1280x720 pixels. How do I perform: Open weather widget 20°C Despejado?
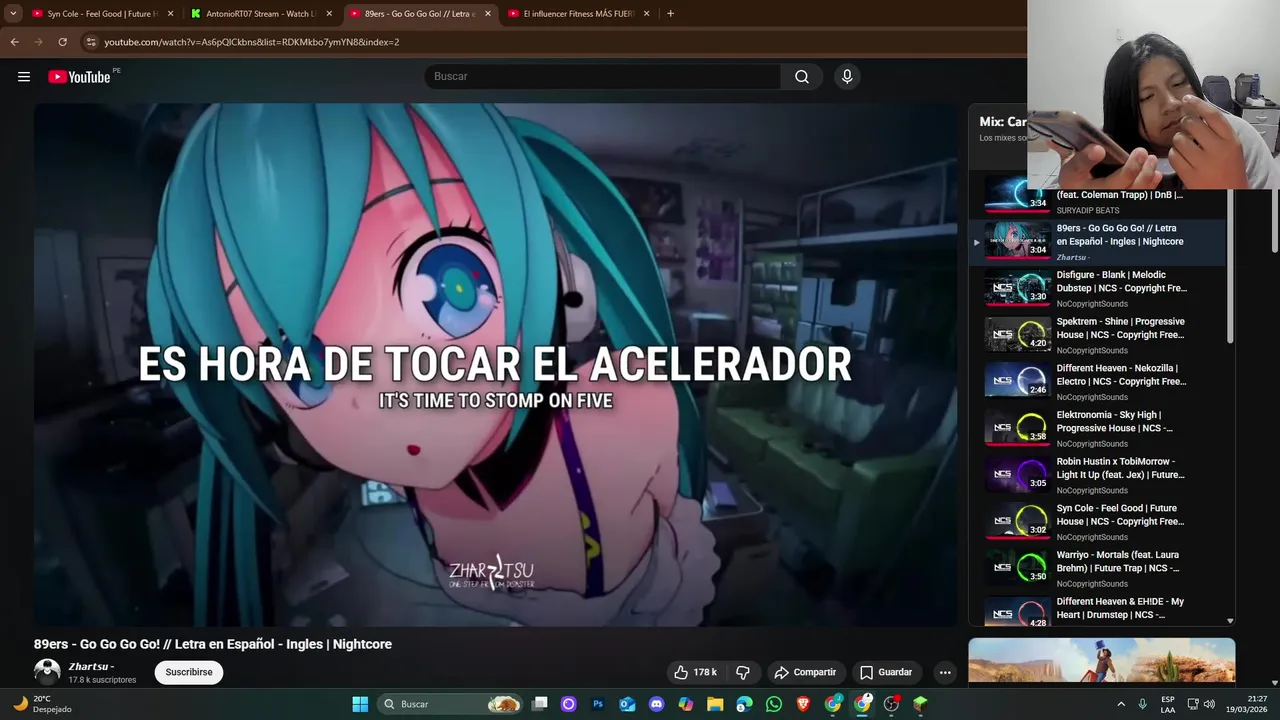tap(42, 704)
